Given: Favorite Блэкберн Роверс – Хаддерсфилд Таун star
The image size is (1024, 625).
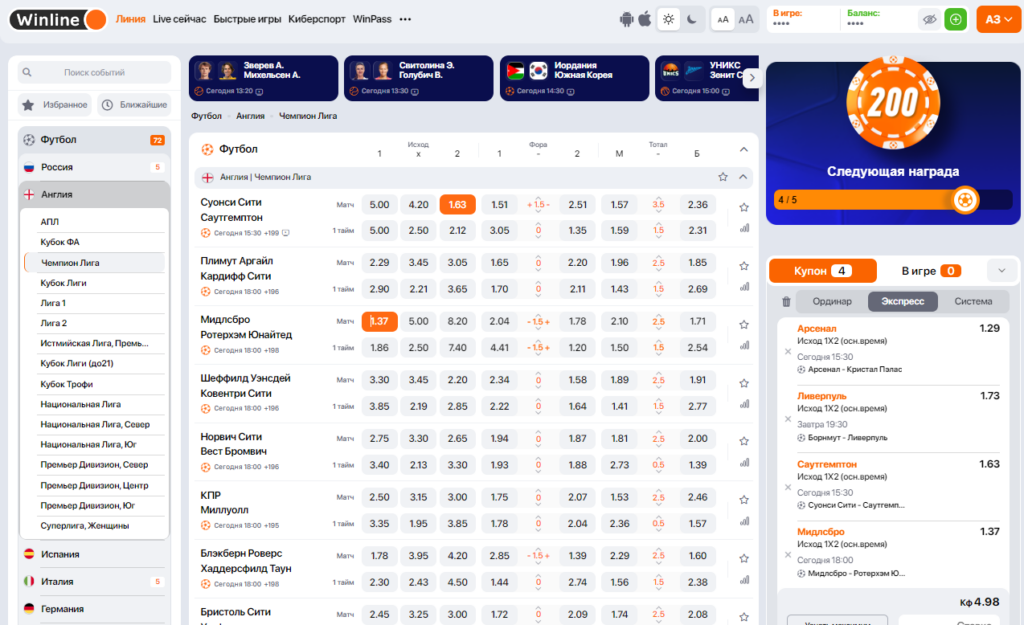Looking at the screenshot, I should (x=744, y=559).
